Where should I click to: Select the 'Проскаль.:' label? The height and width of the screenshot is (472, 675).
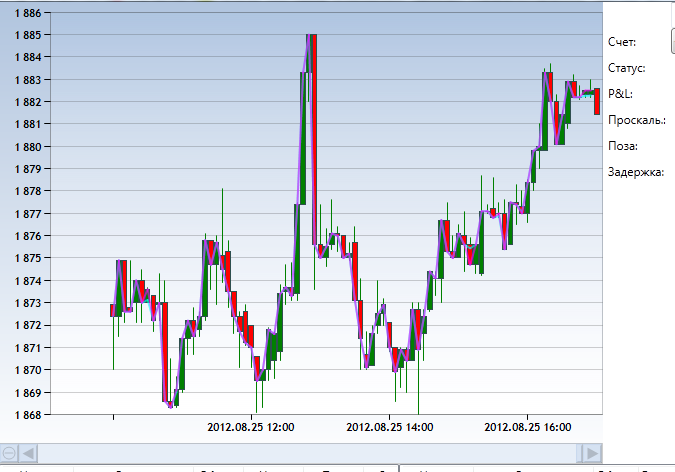coord(637,120)
